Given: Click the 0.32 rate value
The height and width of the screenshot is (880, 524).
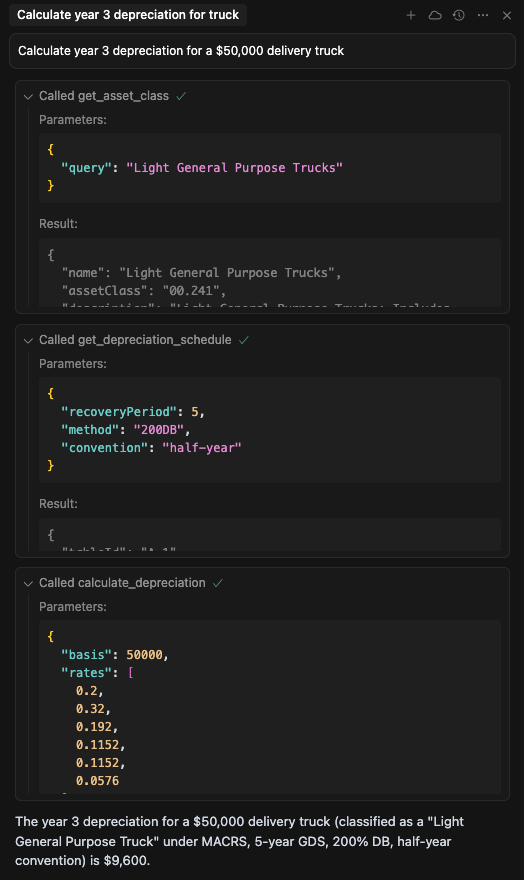Looking at the screenshot, I should (93, 708).
